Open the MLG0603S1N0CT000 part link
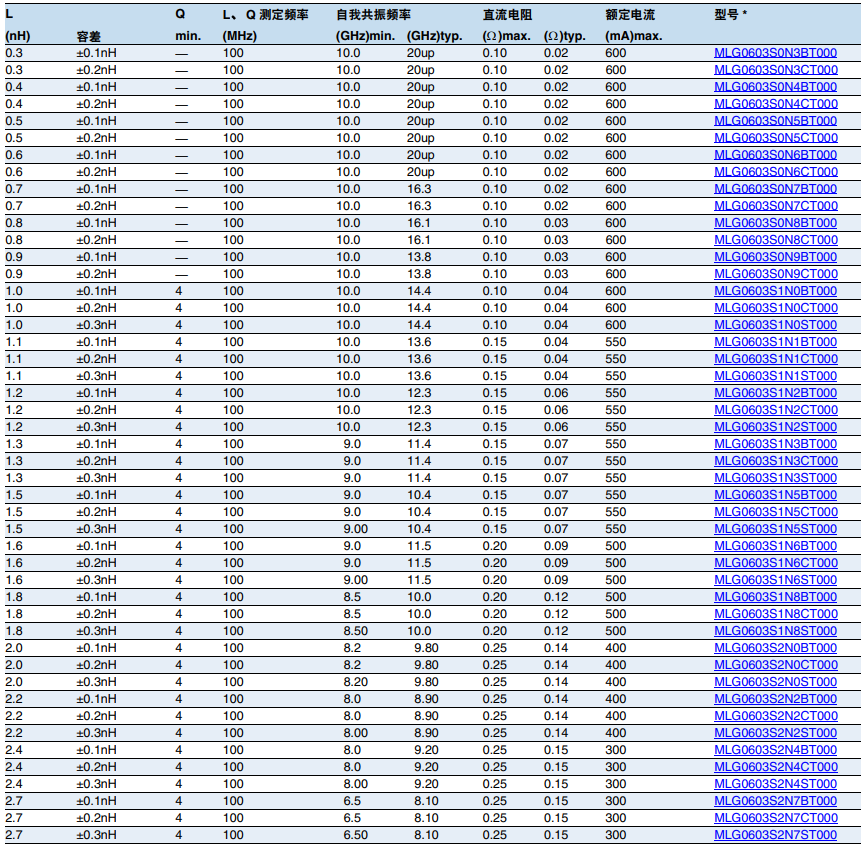The width and height of the screenshot is (865, 845). [x=776, y=308]
